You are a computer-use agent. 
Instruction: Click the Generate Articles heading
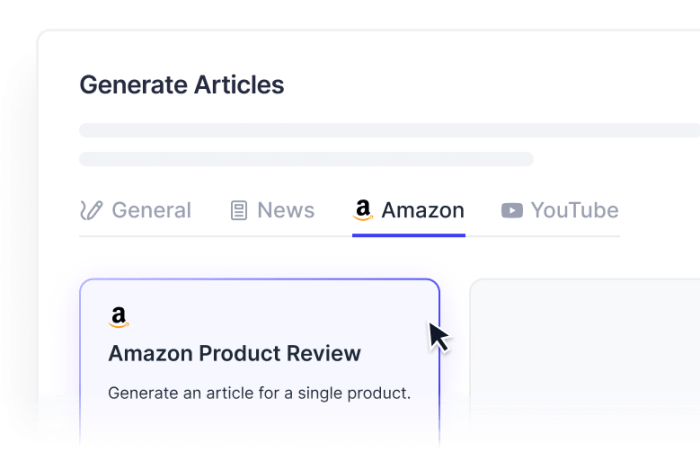click(181, 85)
